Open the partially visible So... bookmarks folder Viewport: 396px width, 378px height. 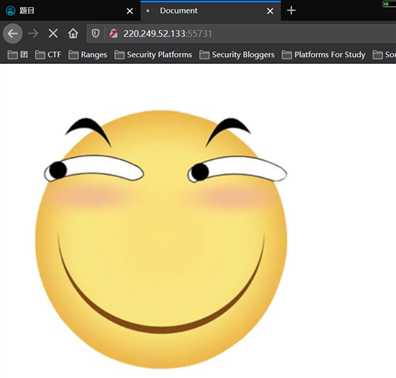pos(384,54)
